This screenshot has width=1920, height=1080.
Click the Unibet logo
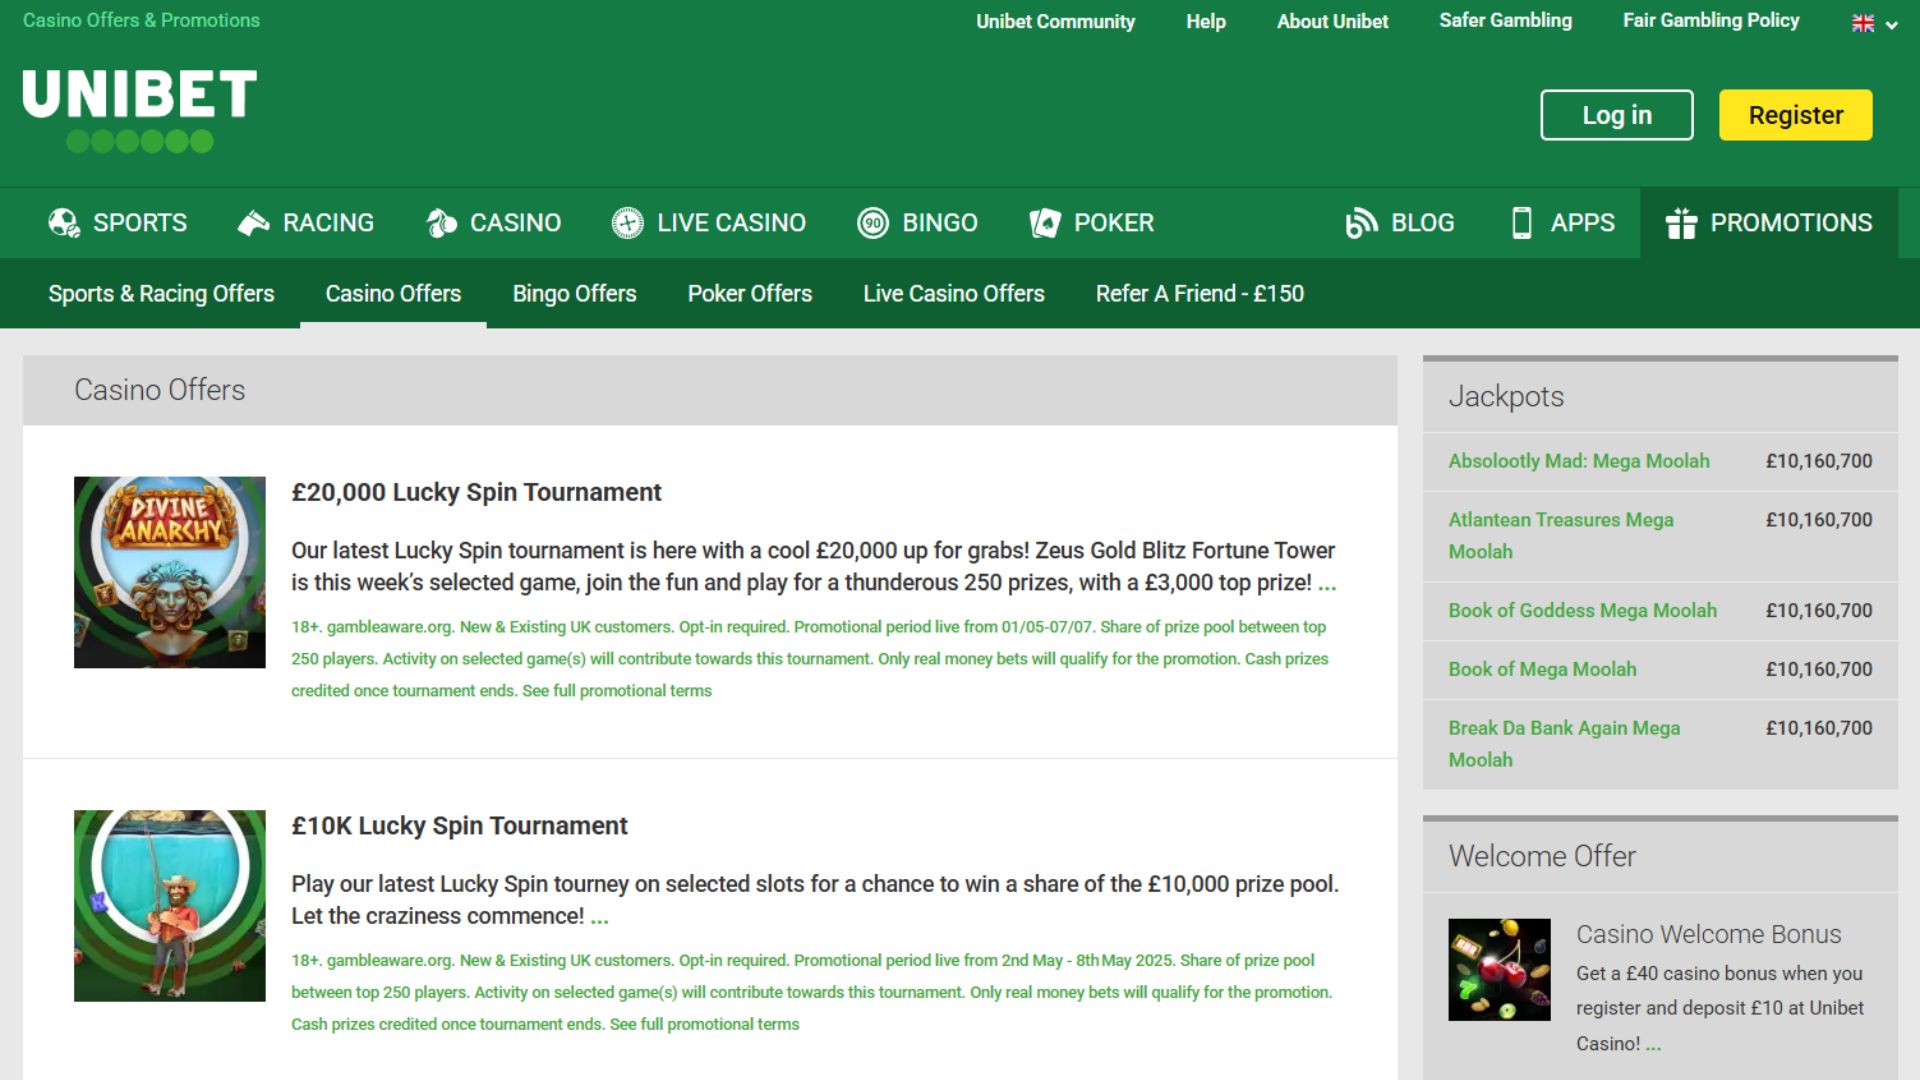tap(140, 111)
